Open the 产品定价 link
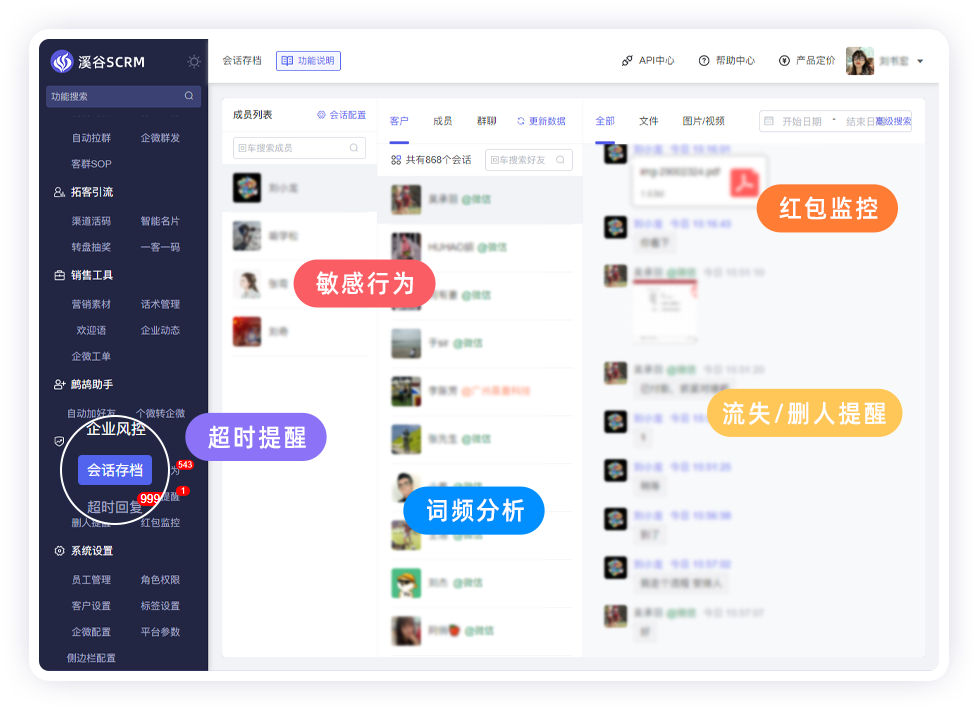The width and height of the screenshot is (979, 711). [x=815, y=61]
